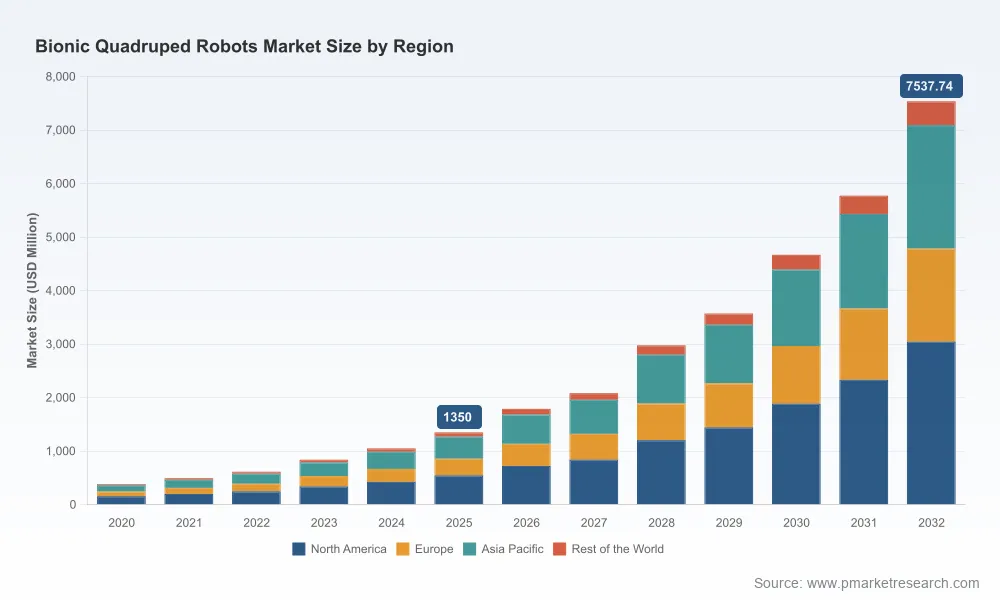
Task: Click the 2028 x-axis label
Action: pos(661,523)
